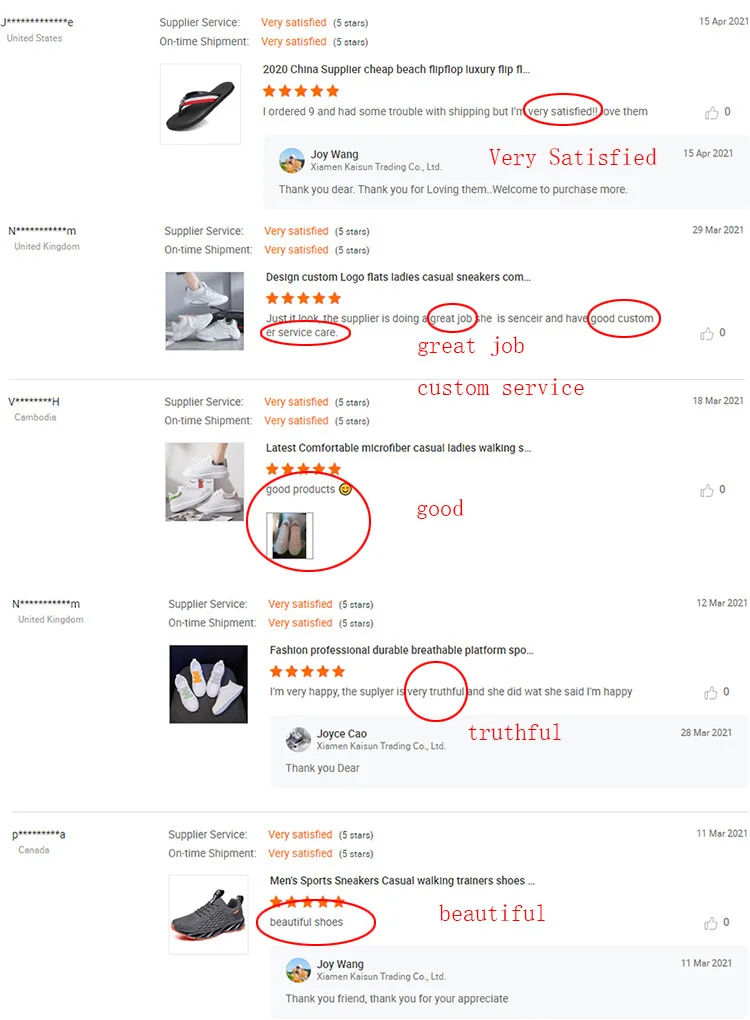Screen dimensions: 750x1020
Task: Open '2020 China Supplier cheap beach flipflop' link
Action: pyautogui.click(x=395, y=69)
